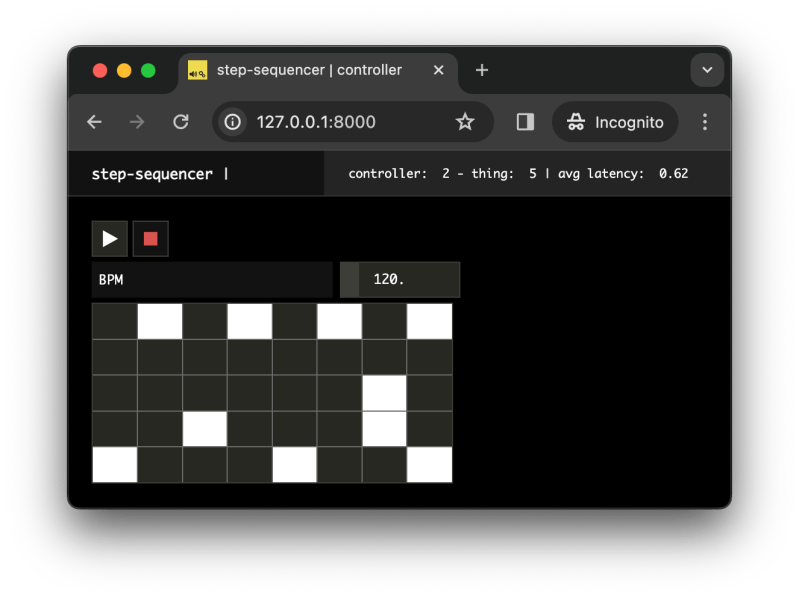This screenshot has width=799, height=598.
Task: Reload the page
Action: point(181,122)
